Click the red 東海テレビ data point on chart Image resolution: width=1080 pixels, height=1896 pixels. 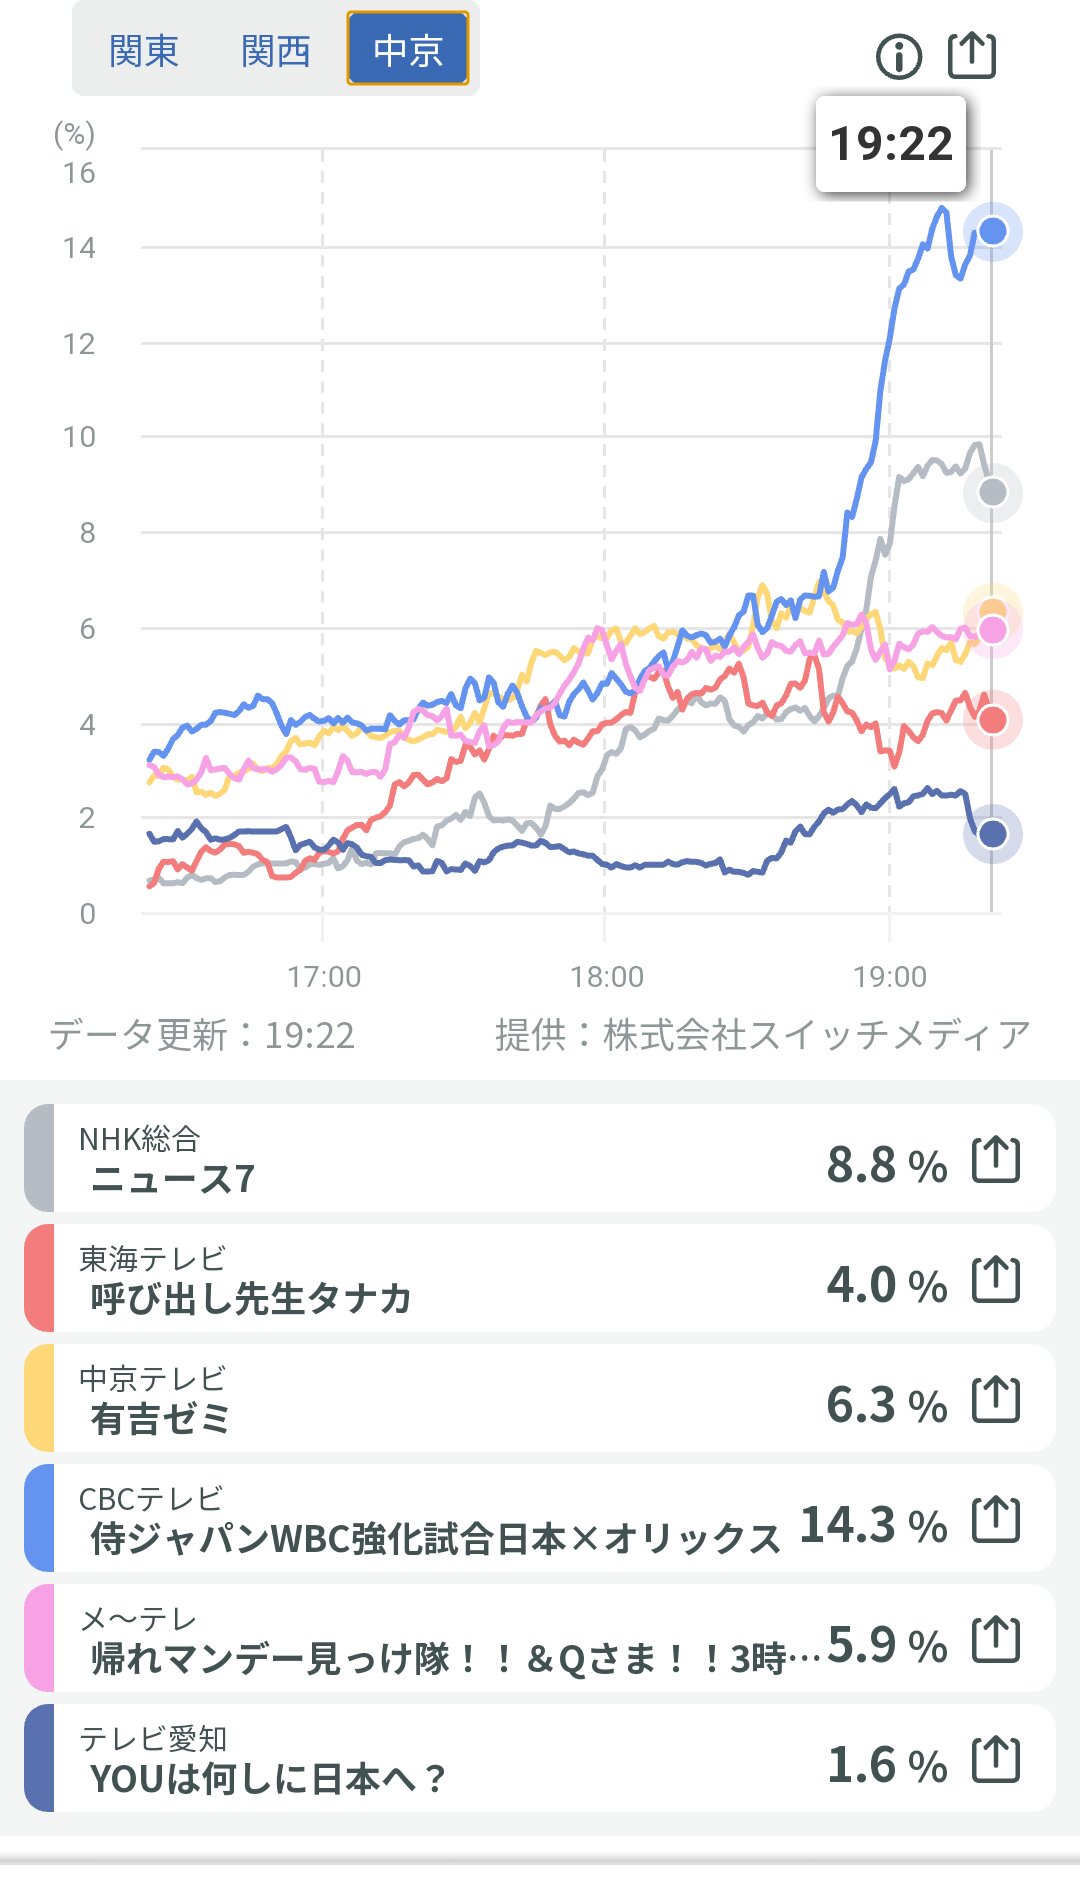992,720
